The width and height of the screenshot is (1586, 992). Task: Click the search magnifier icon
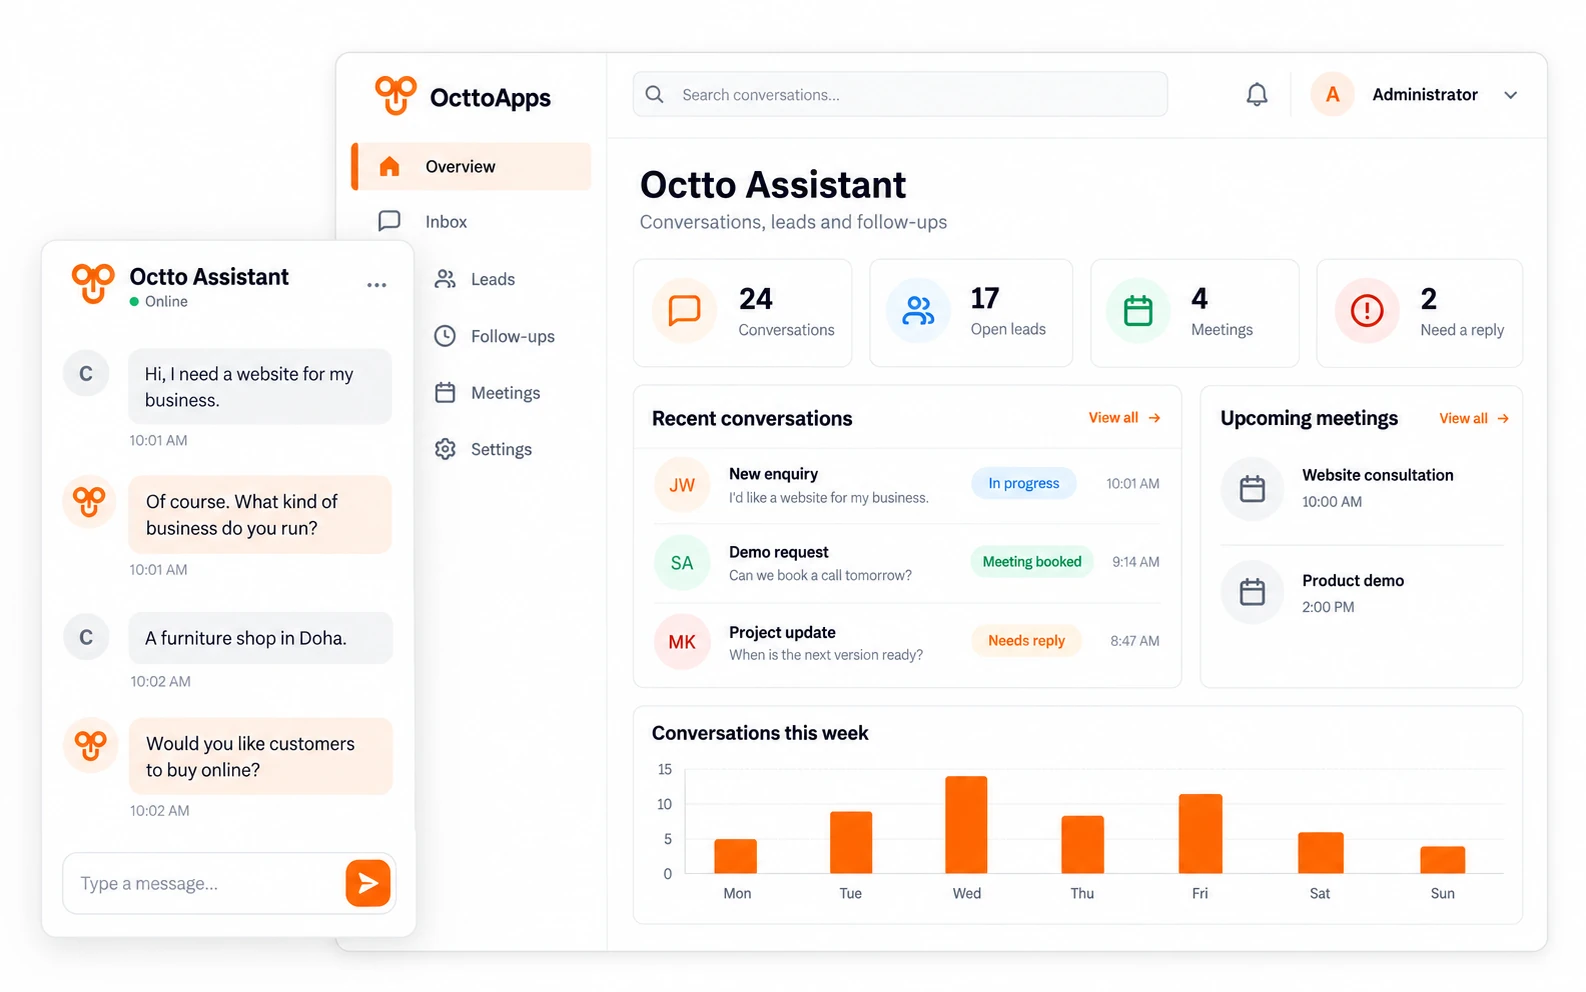[x=655, y=94]
